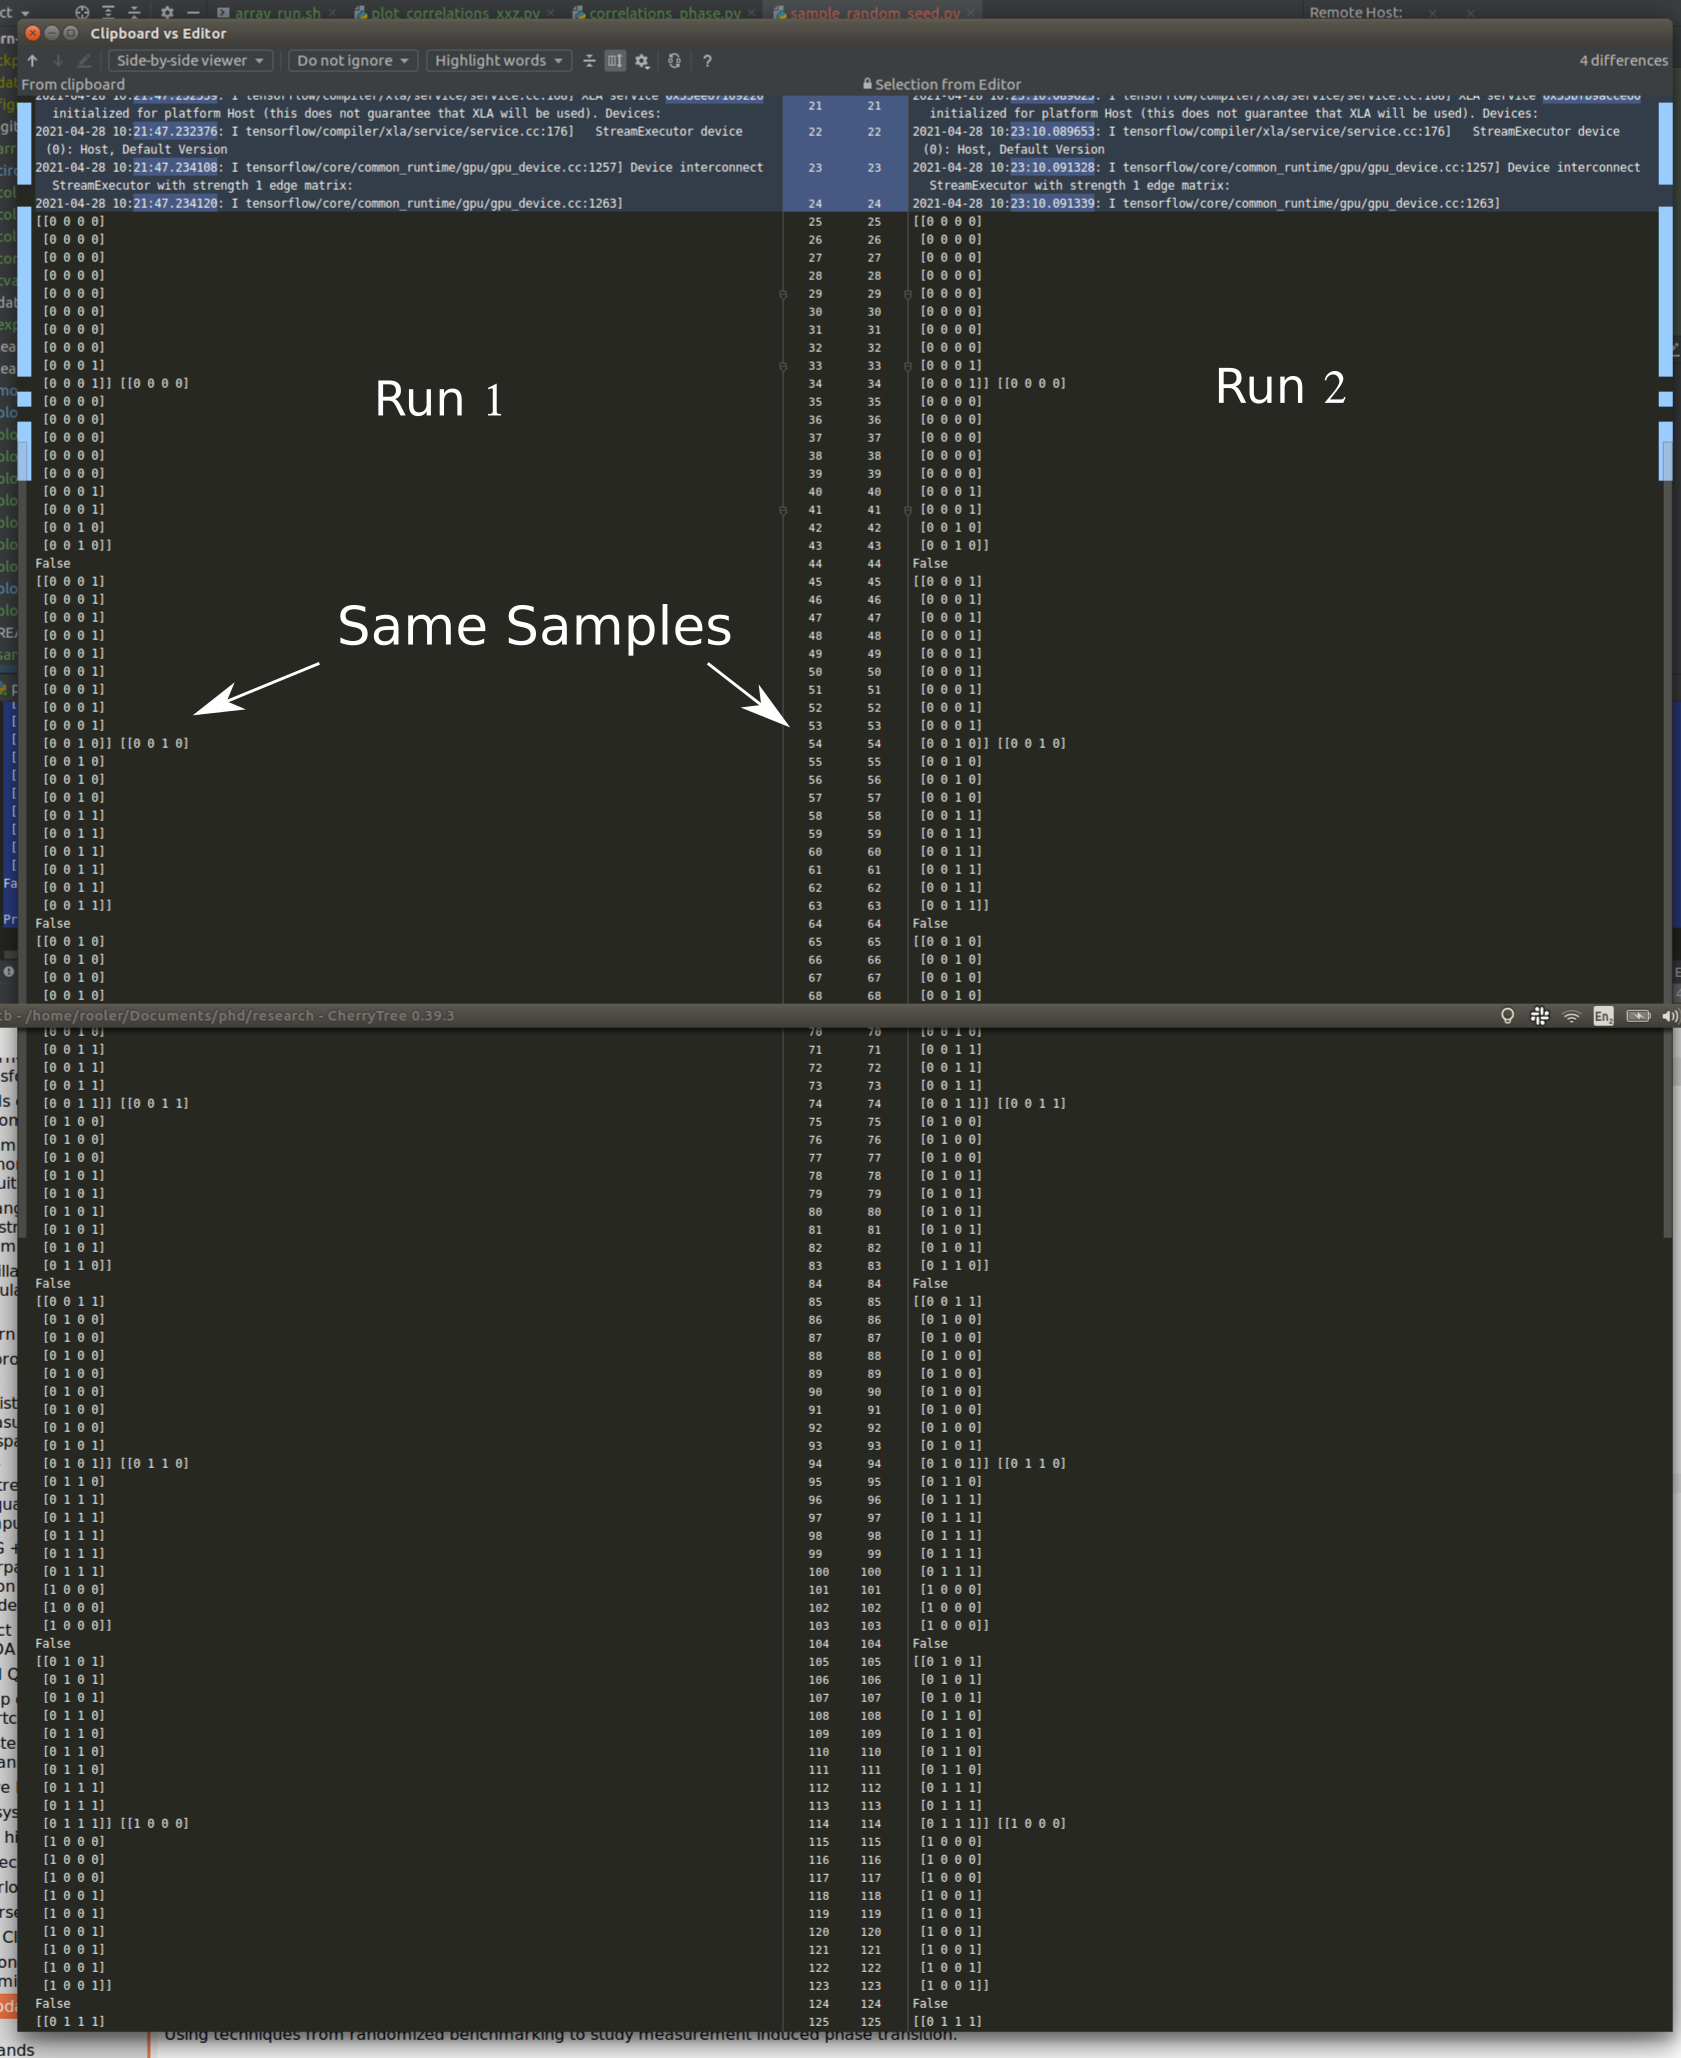Open Slack from the system tray
Screen dimensions: 1681x2058
(1539, 1016)
